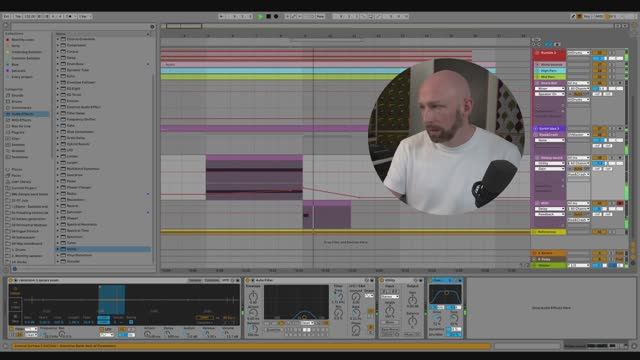Open User Library under Places
The height and width of the screenshot is (360, 640).
(21, 182)
